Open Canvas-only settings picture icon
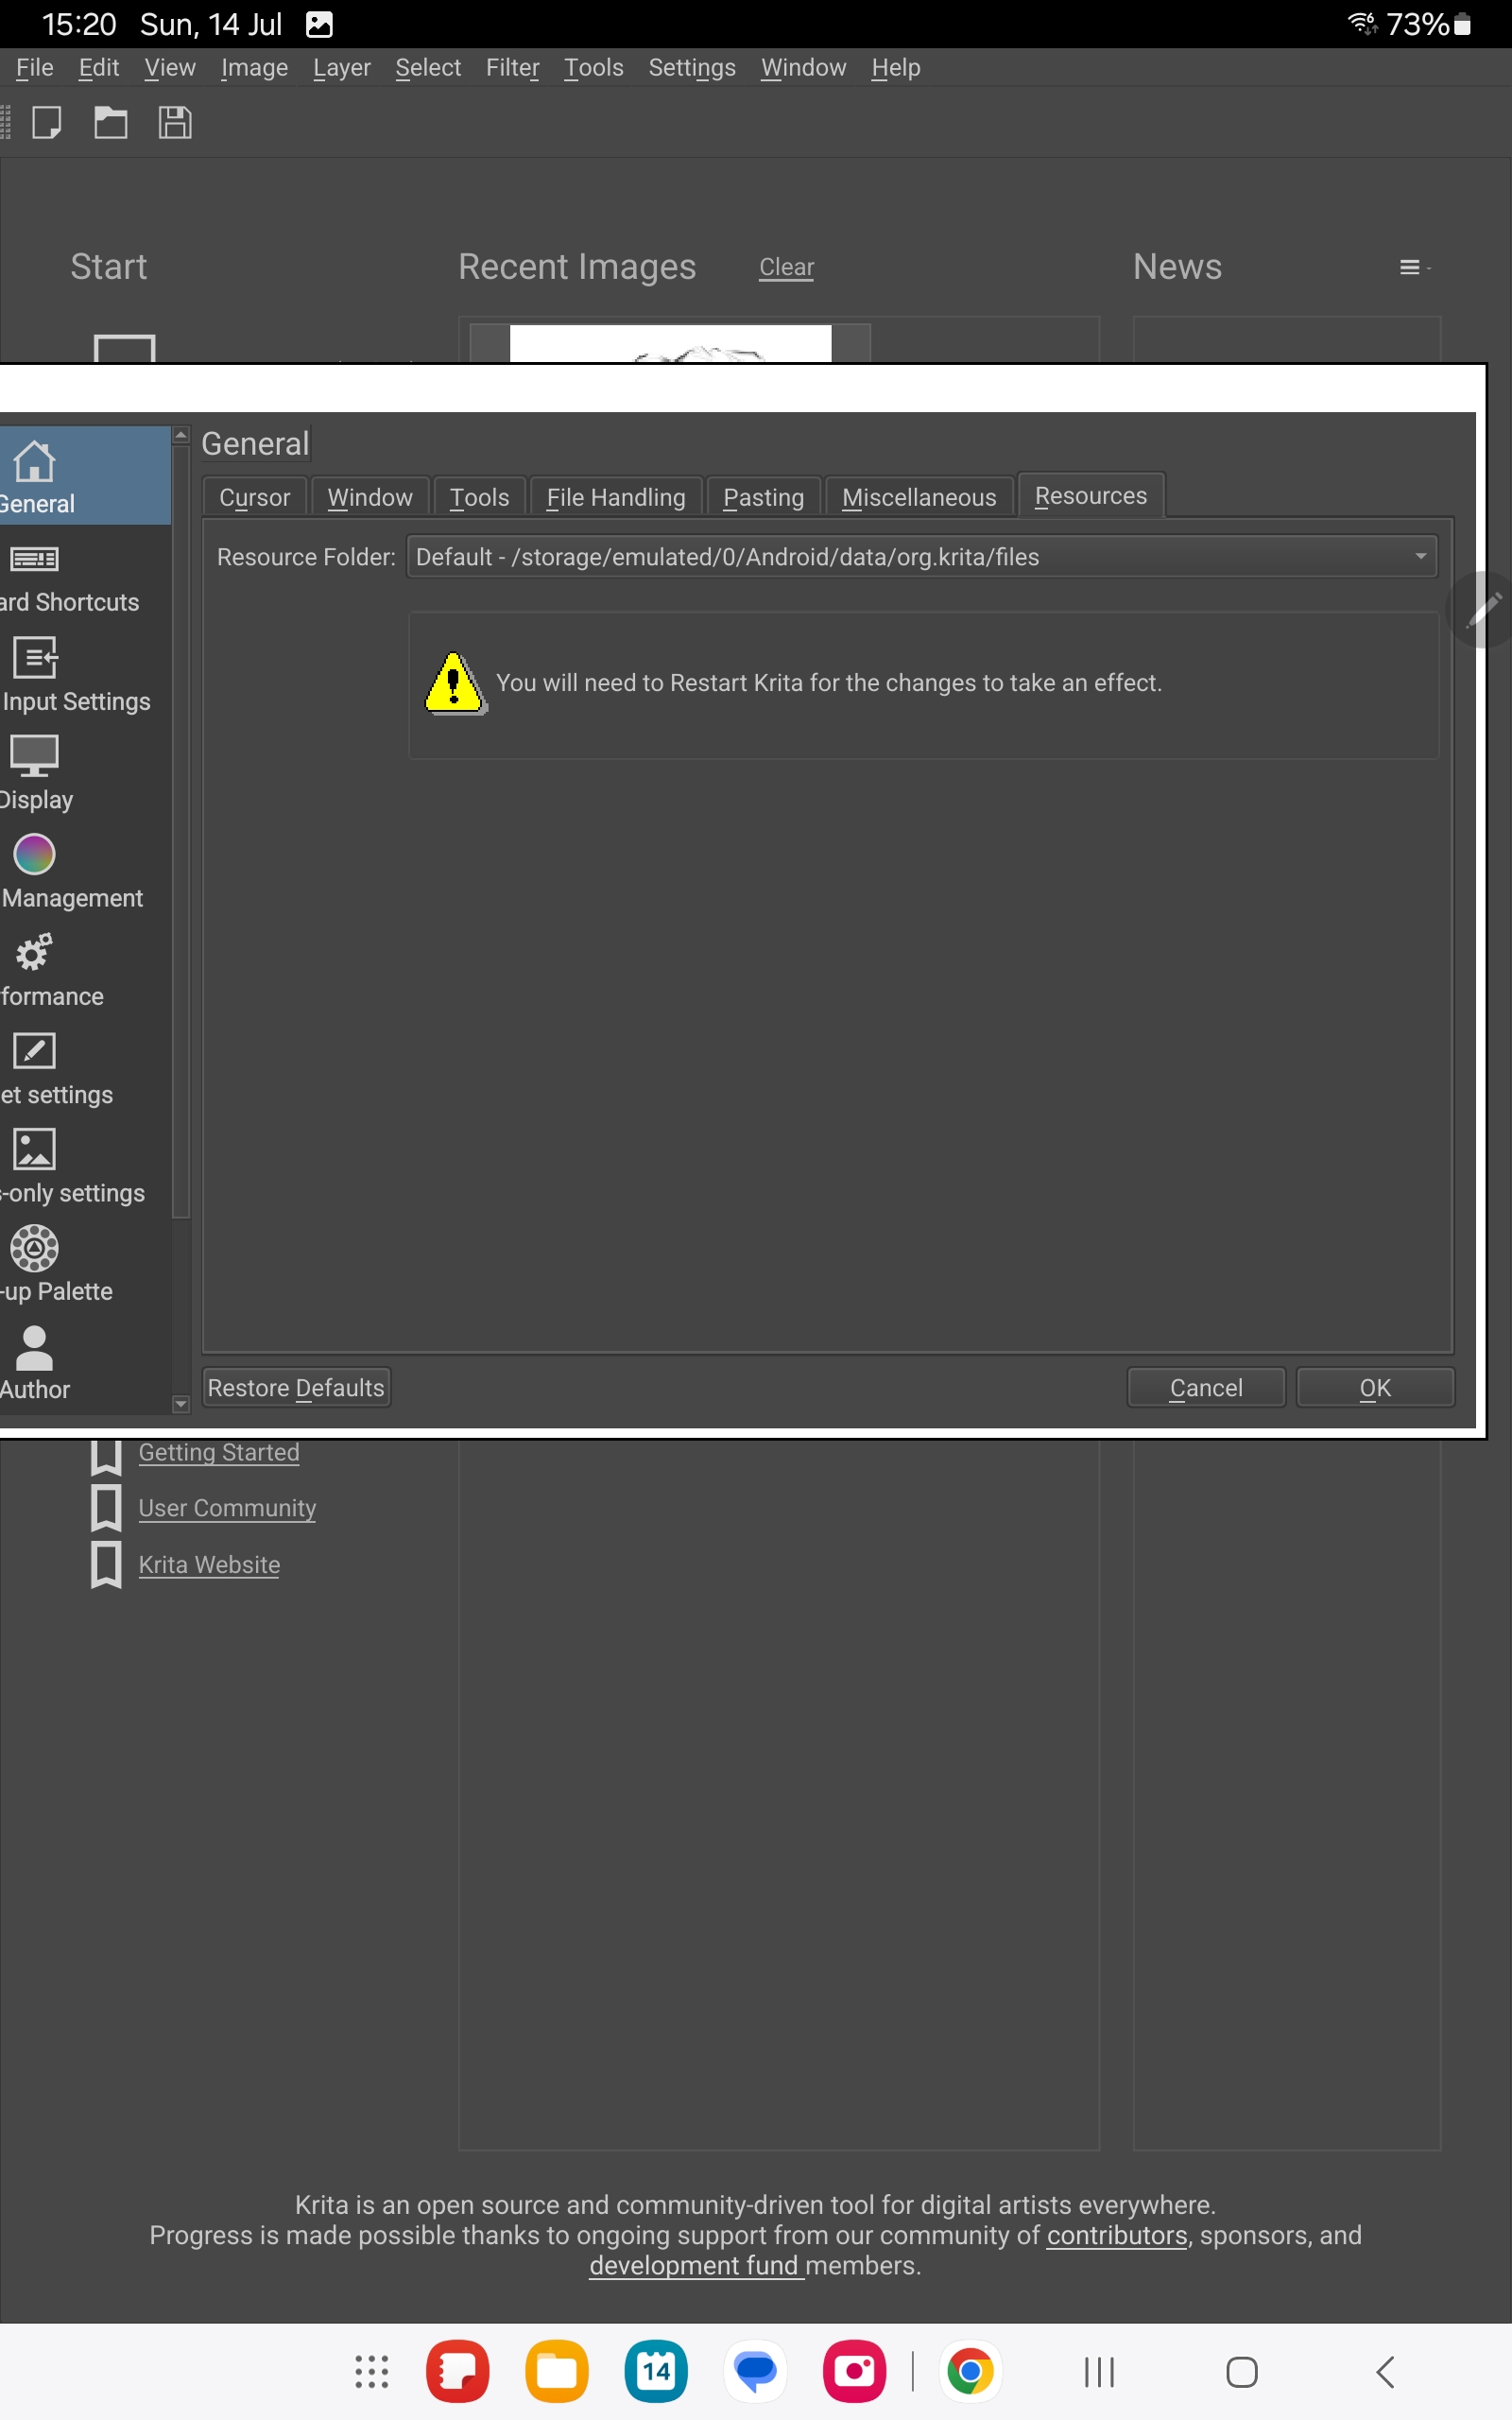This screenshot has width=1512, height=2420. pos(34,1149)
